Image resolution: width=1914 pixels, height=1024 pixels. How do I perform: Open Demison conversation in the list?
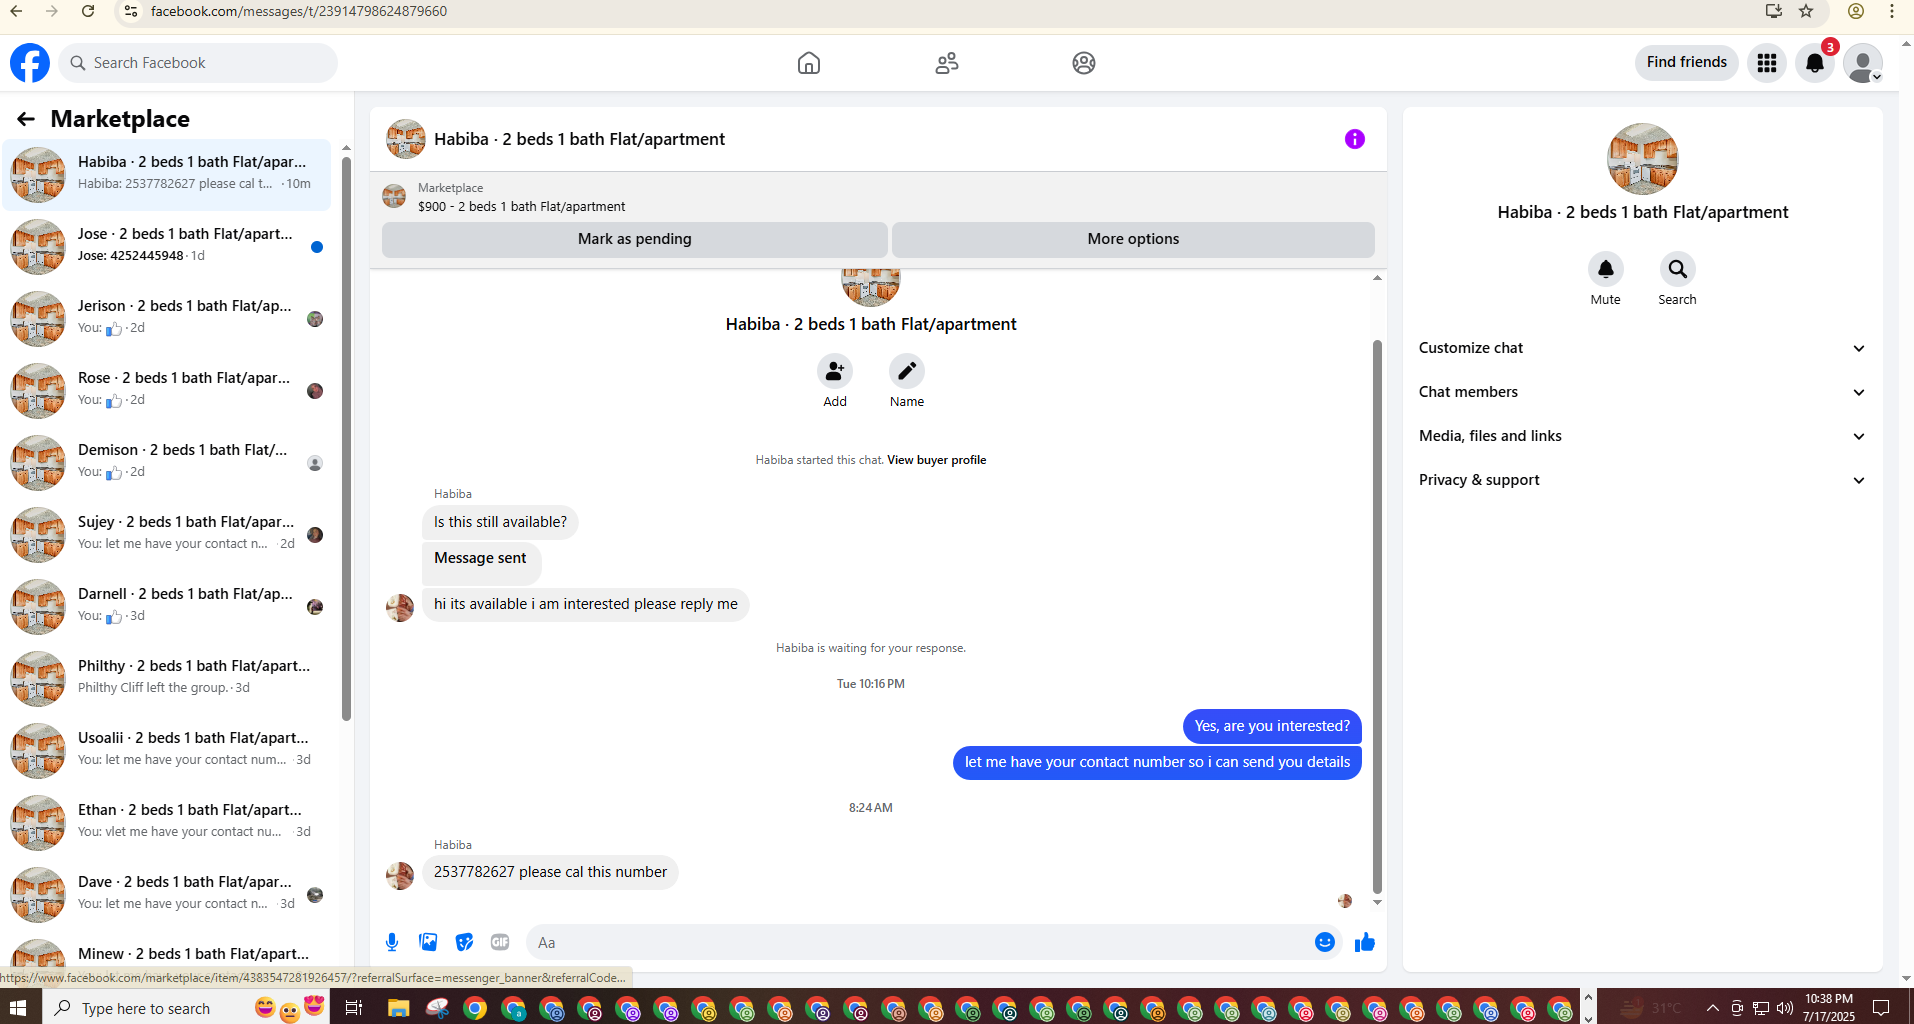[167, 463]
